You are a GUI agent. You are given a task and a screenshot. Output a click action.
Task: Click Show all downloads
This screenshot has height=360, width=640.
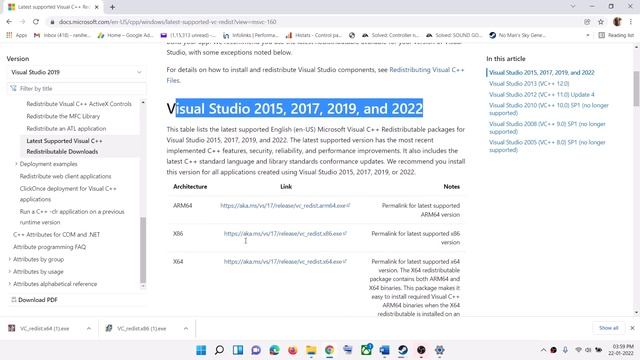(x=609, y=328)
